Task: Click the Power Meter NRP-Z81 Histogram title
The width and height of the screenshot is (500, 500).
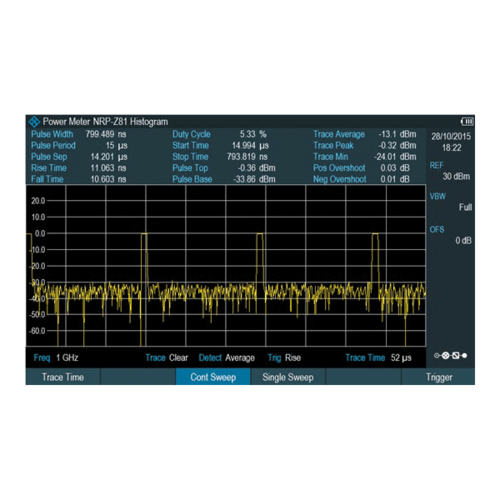Action: pos(105,122)
